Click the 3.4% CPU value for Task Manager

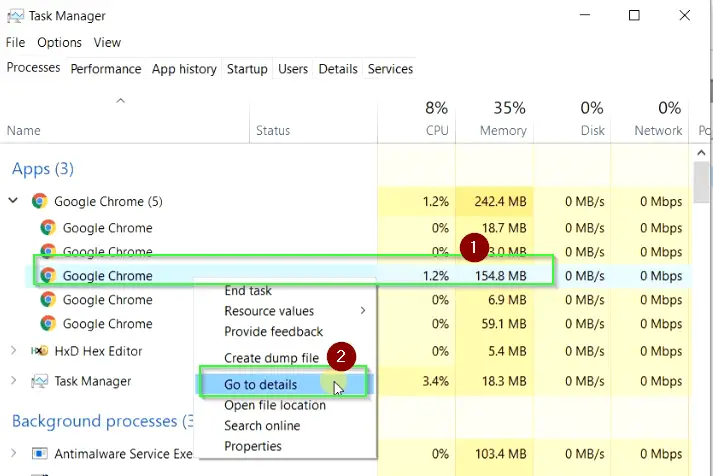(436, 381)
